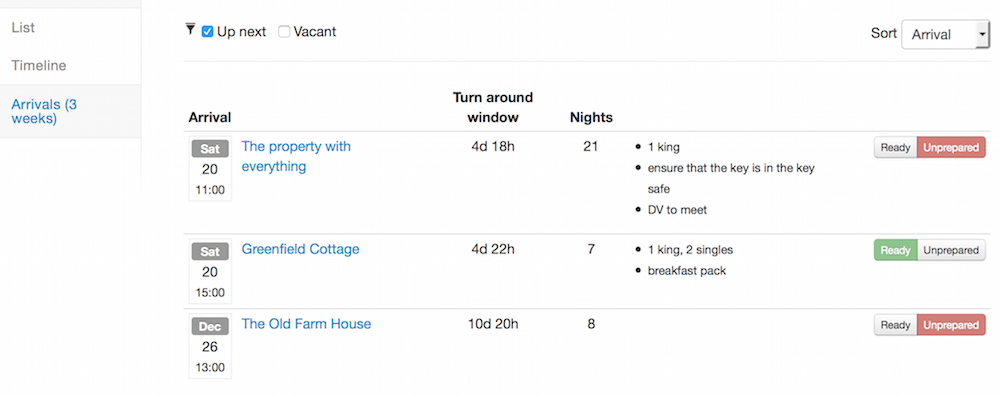The height and width of the screenshot is (395, 1000).
Task: Switch to the List view
Action: 23,27
